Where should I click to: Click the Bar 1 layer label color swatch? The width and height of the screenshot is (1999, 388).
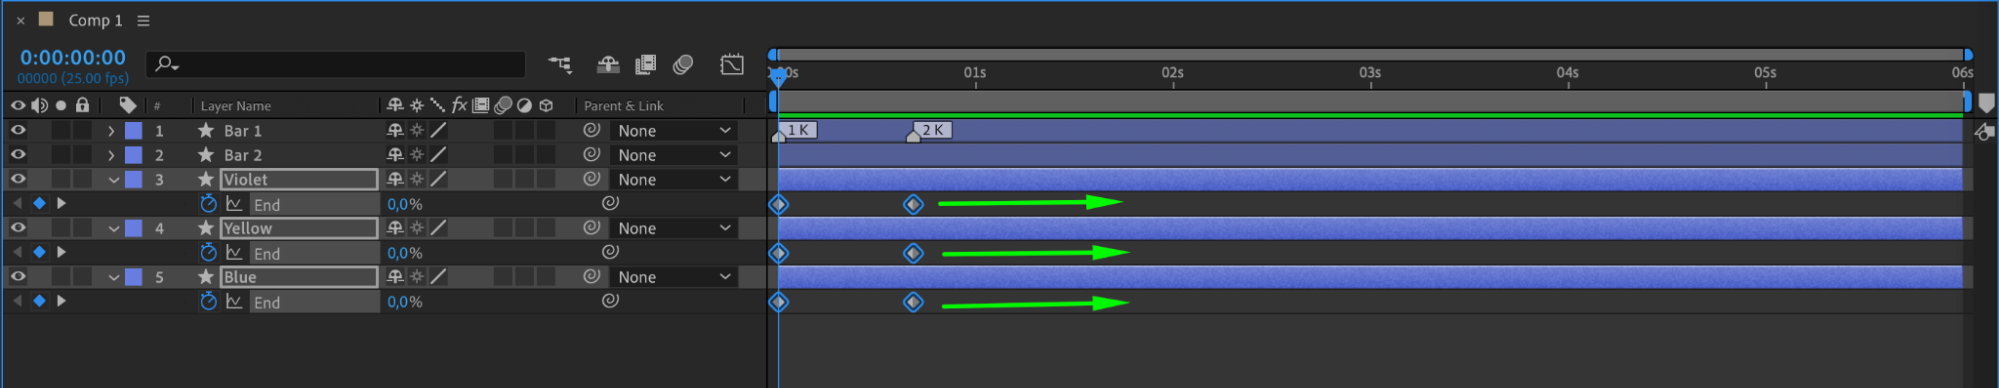[x=133, y=131]
